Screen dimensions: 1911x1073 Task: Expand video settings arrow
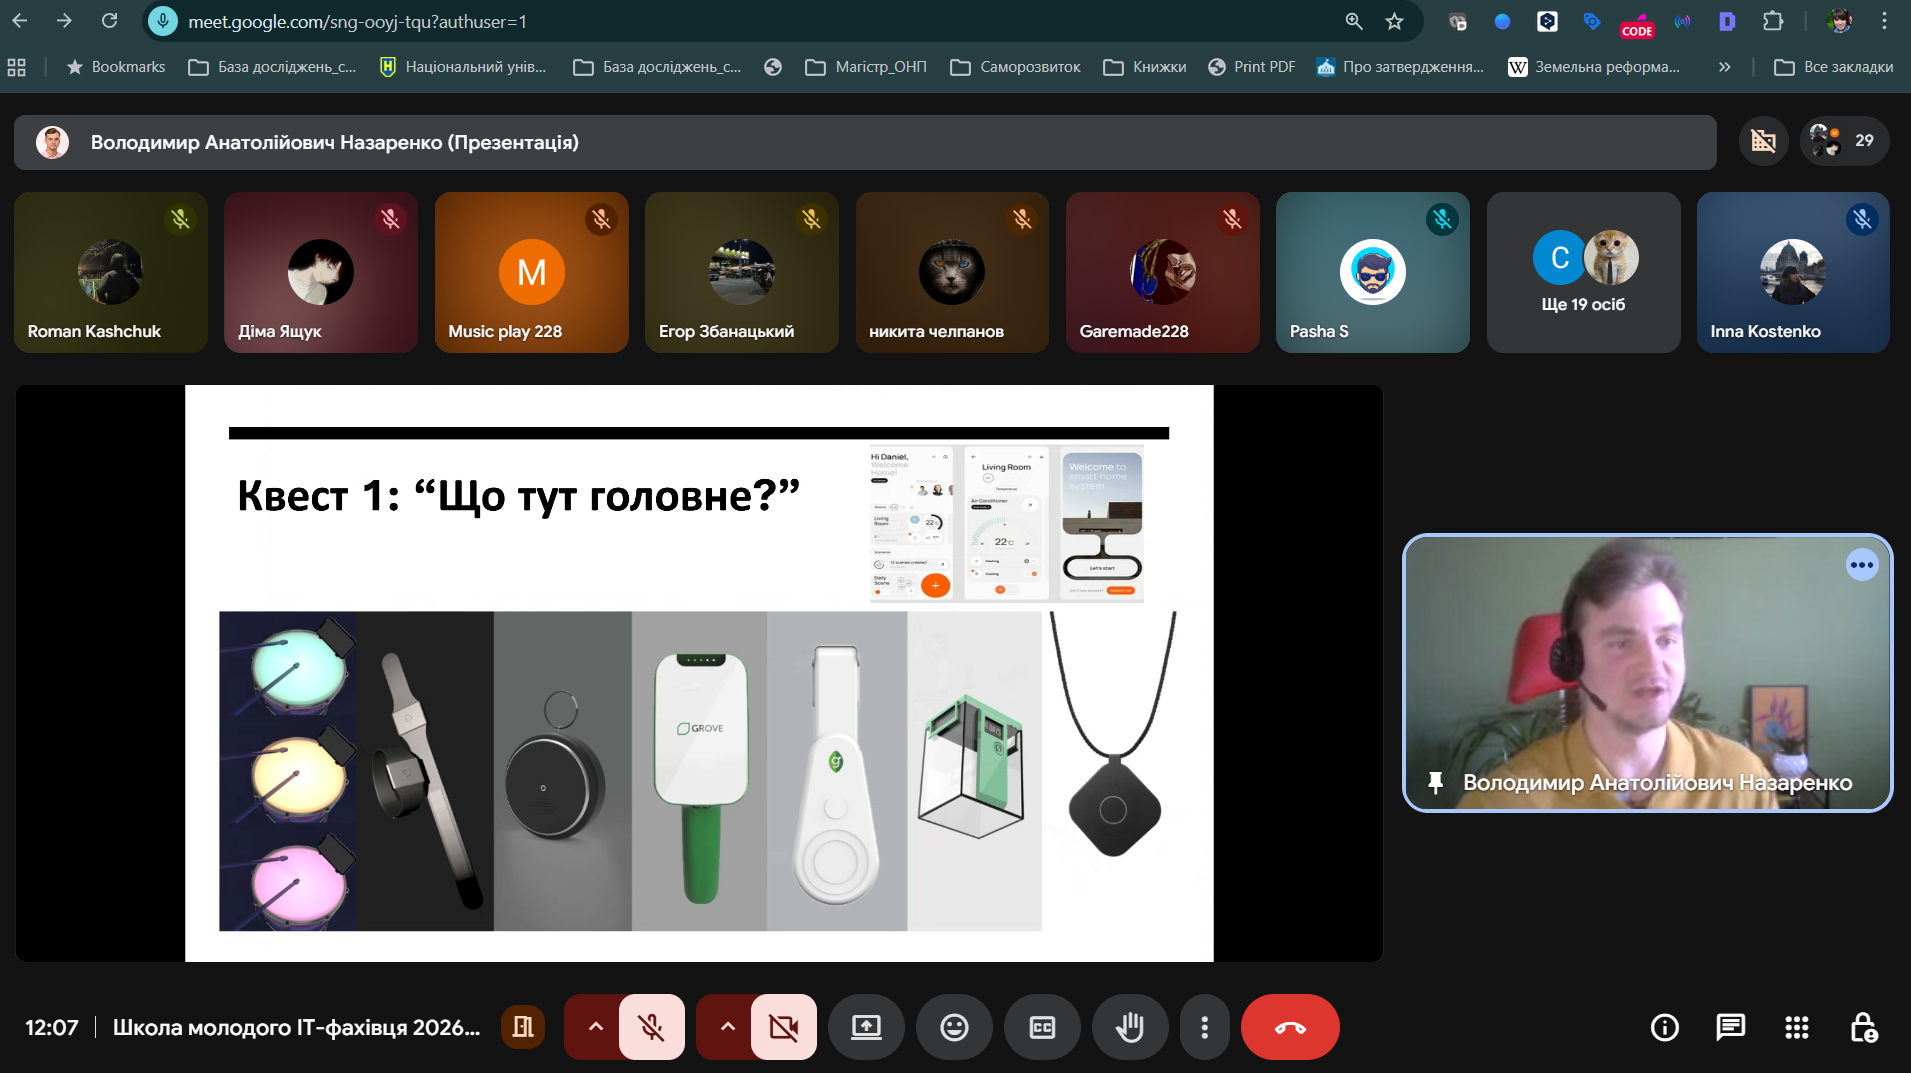727,1027
